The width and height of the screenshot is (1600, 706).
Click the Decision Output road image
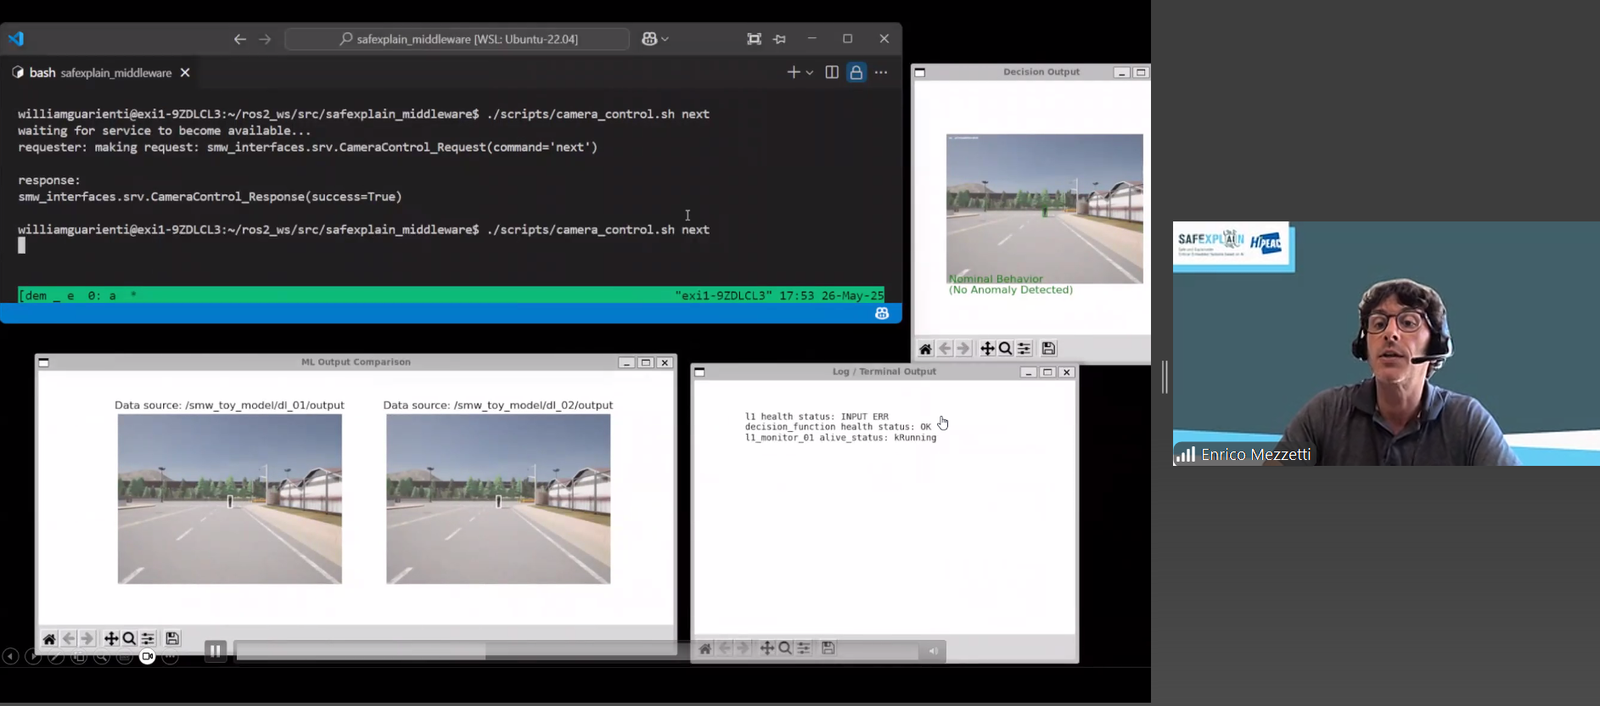click(x=1045, y=209)
